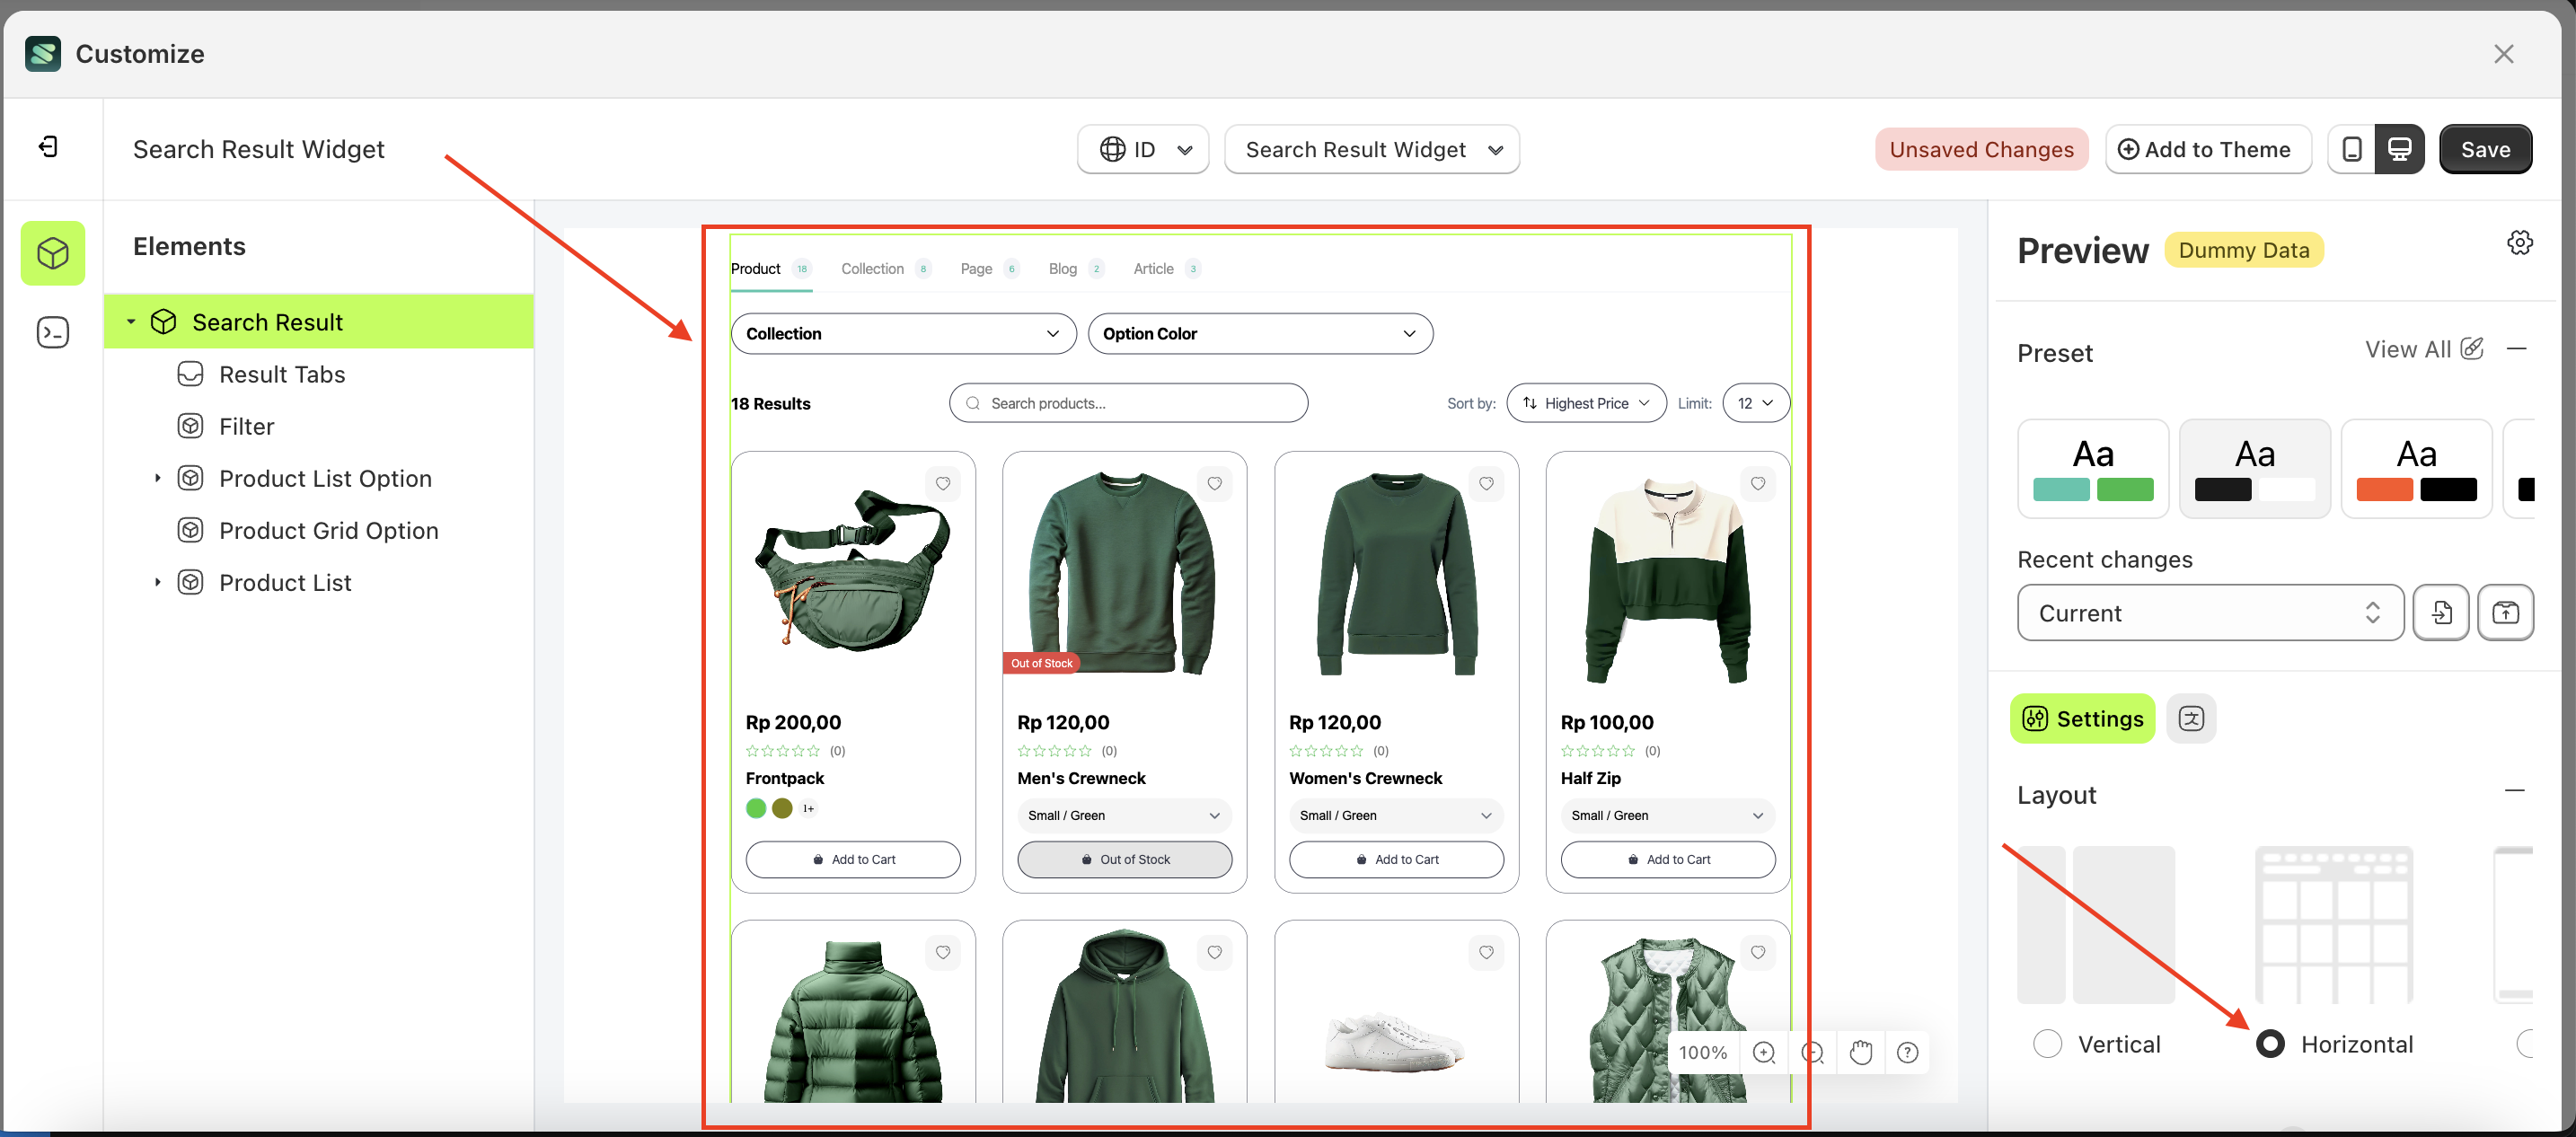The height and width of the screenshot is (1137, 2576).
Task: Open the ID language dropdown
Action: click(x=1143, y=149)
